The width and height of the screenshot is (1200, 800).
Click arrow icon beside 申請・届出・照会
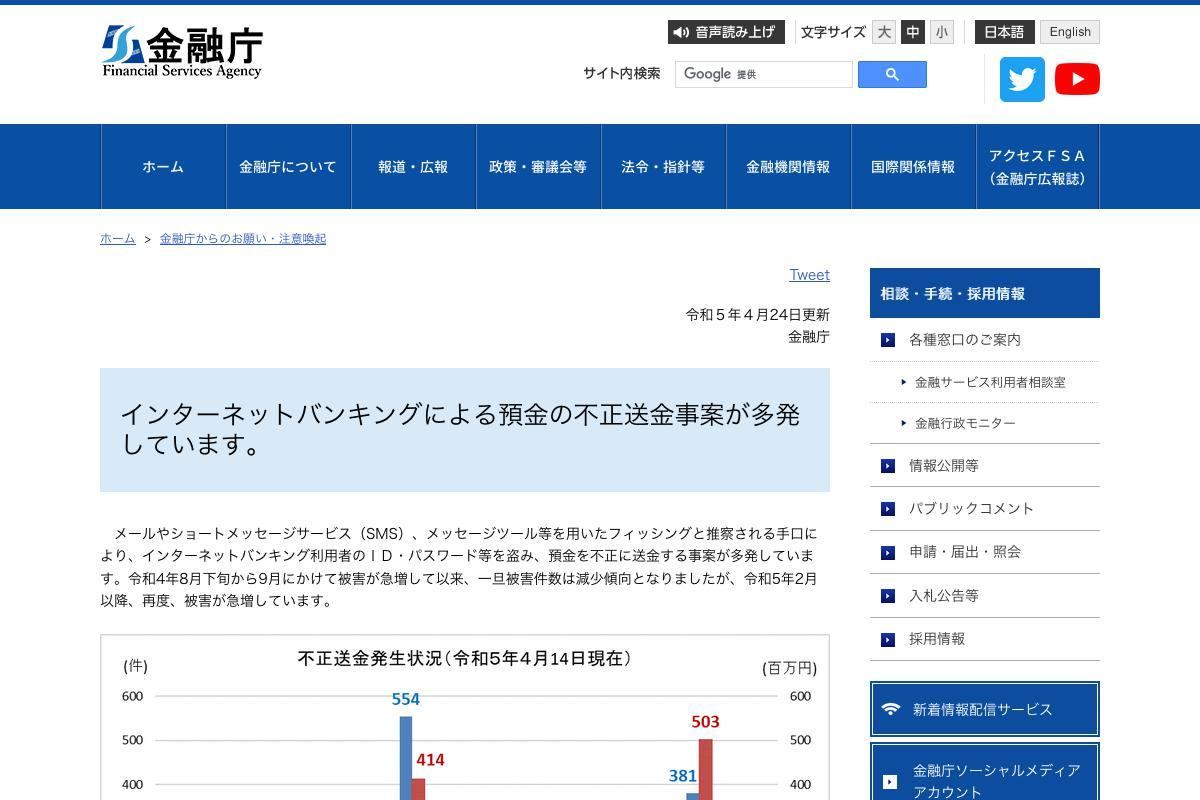coord(888,553)
